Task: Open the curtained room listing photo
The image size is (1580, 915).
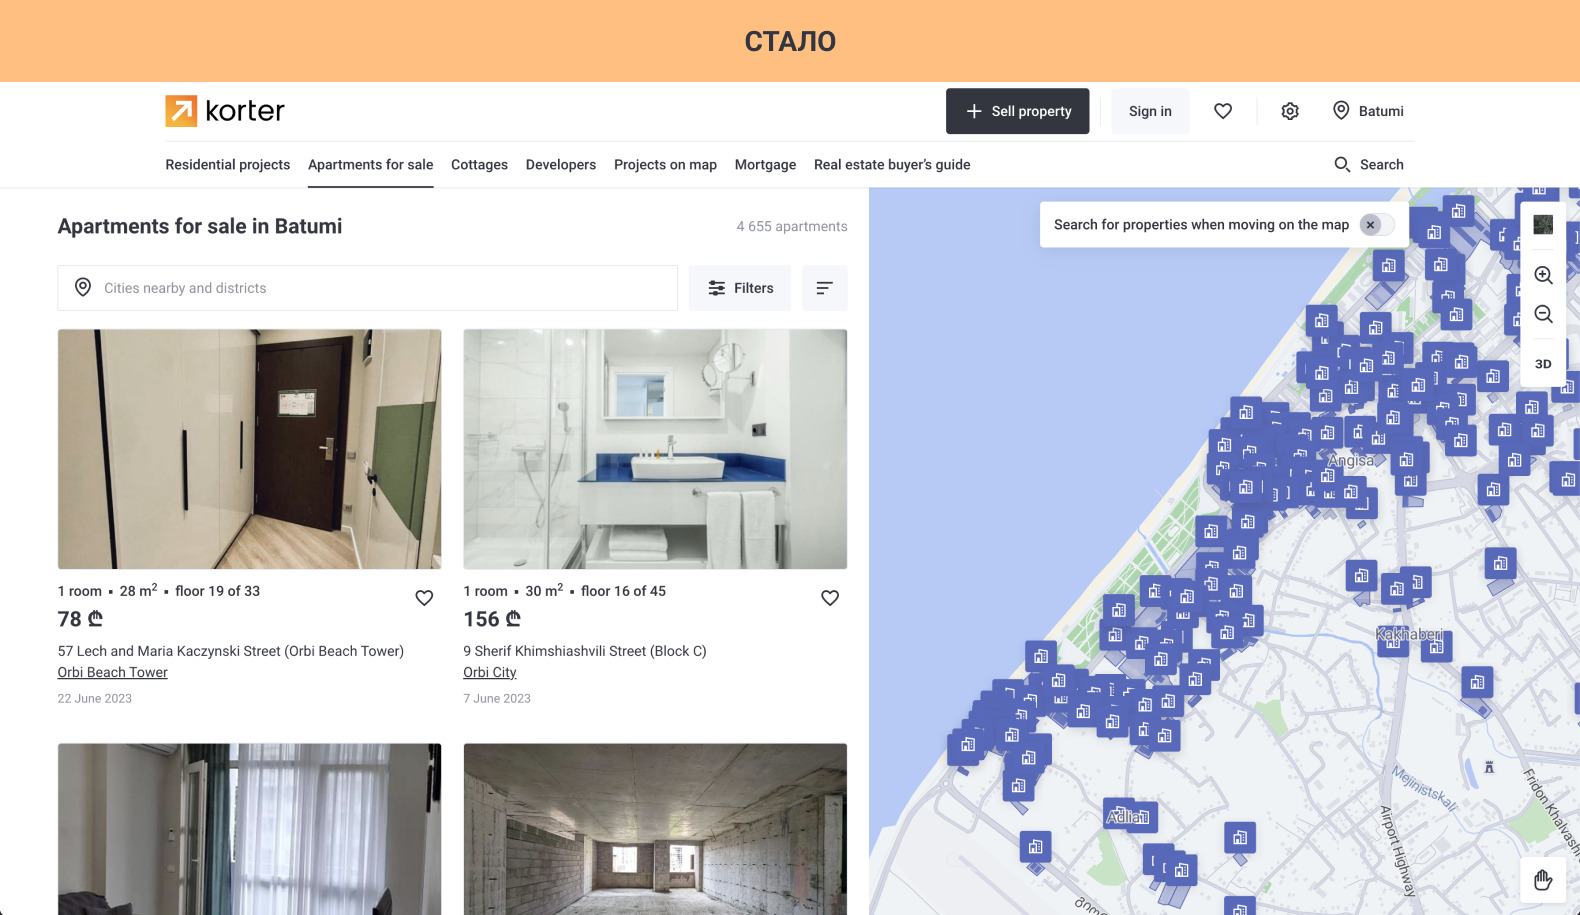Action: pos(249,829)
